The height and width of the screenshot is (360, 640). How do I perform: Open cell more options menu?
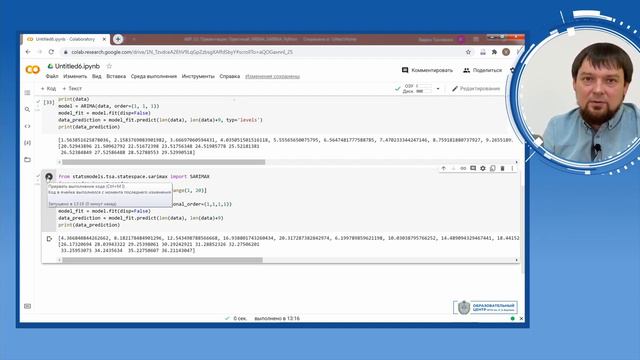click(x=512, y=168)
